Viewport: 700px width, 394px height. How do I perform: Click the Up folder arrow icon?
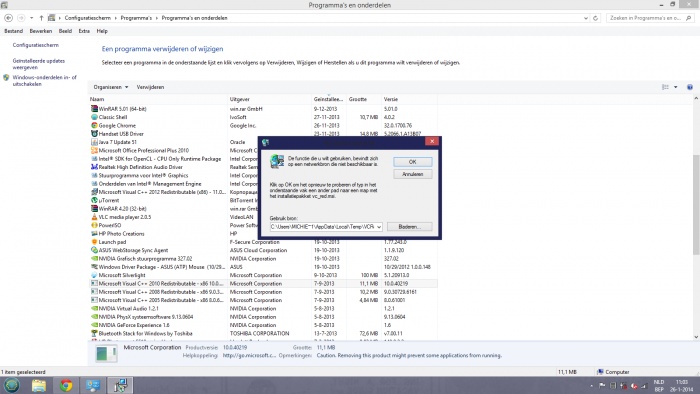41,18
